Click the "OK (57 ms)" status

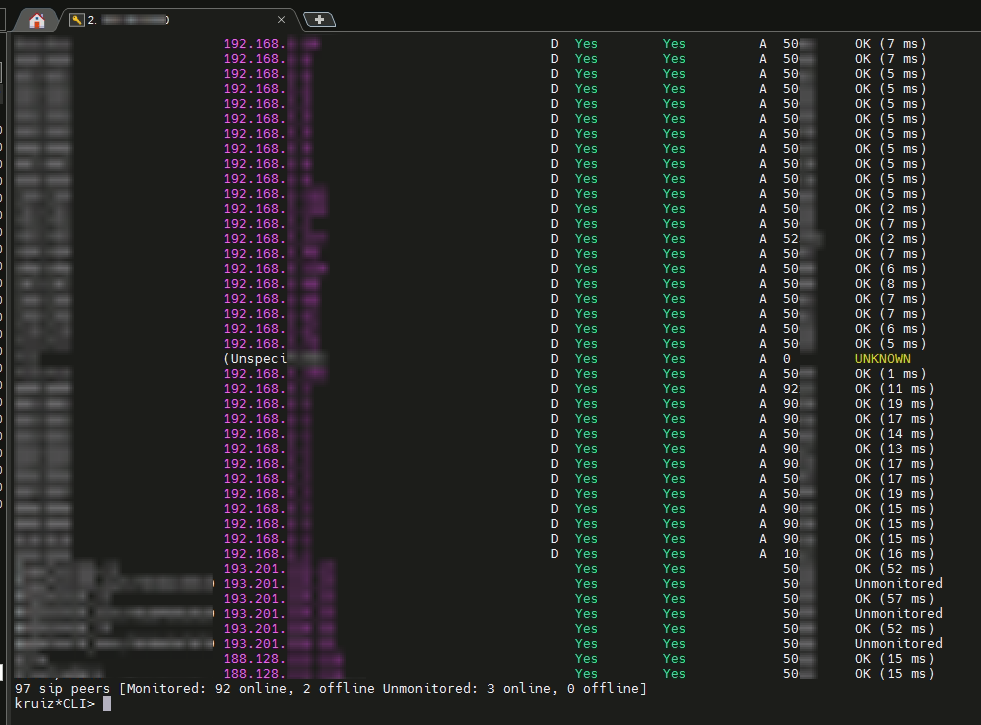coord(894,599)
